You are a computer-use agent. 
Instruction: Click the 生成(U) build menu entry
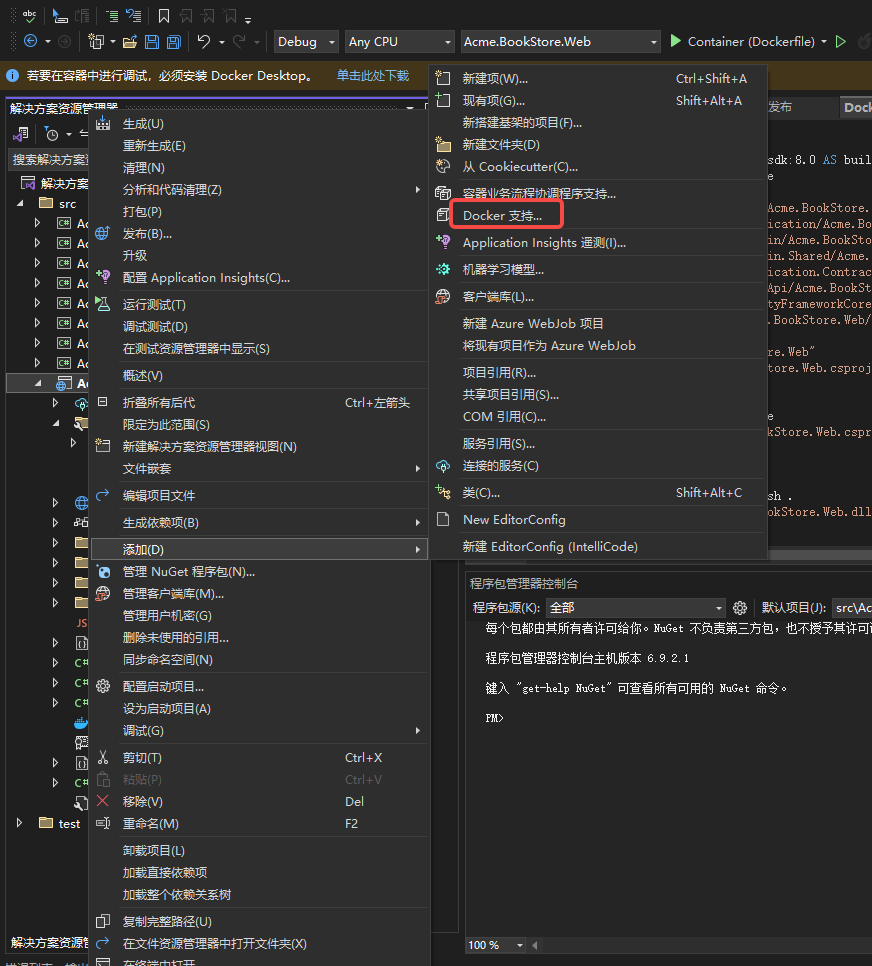259,124
